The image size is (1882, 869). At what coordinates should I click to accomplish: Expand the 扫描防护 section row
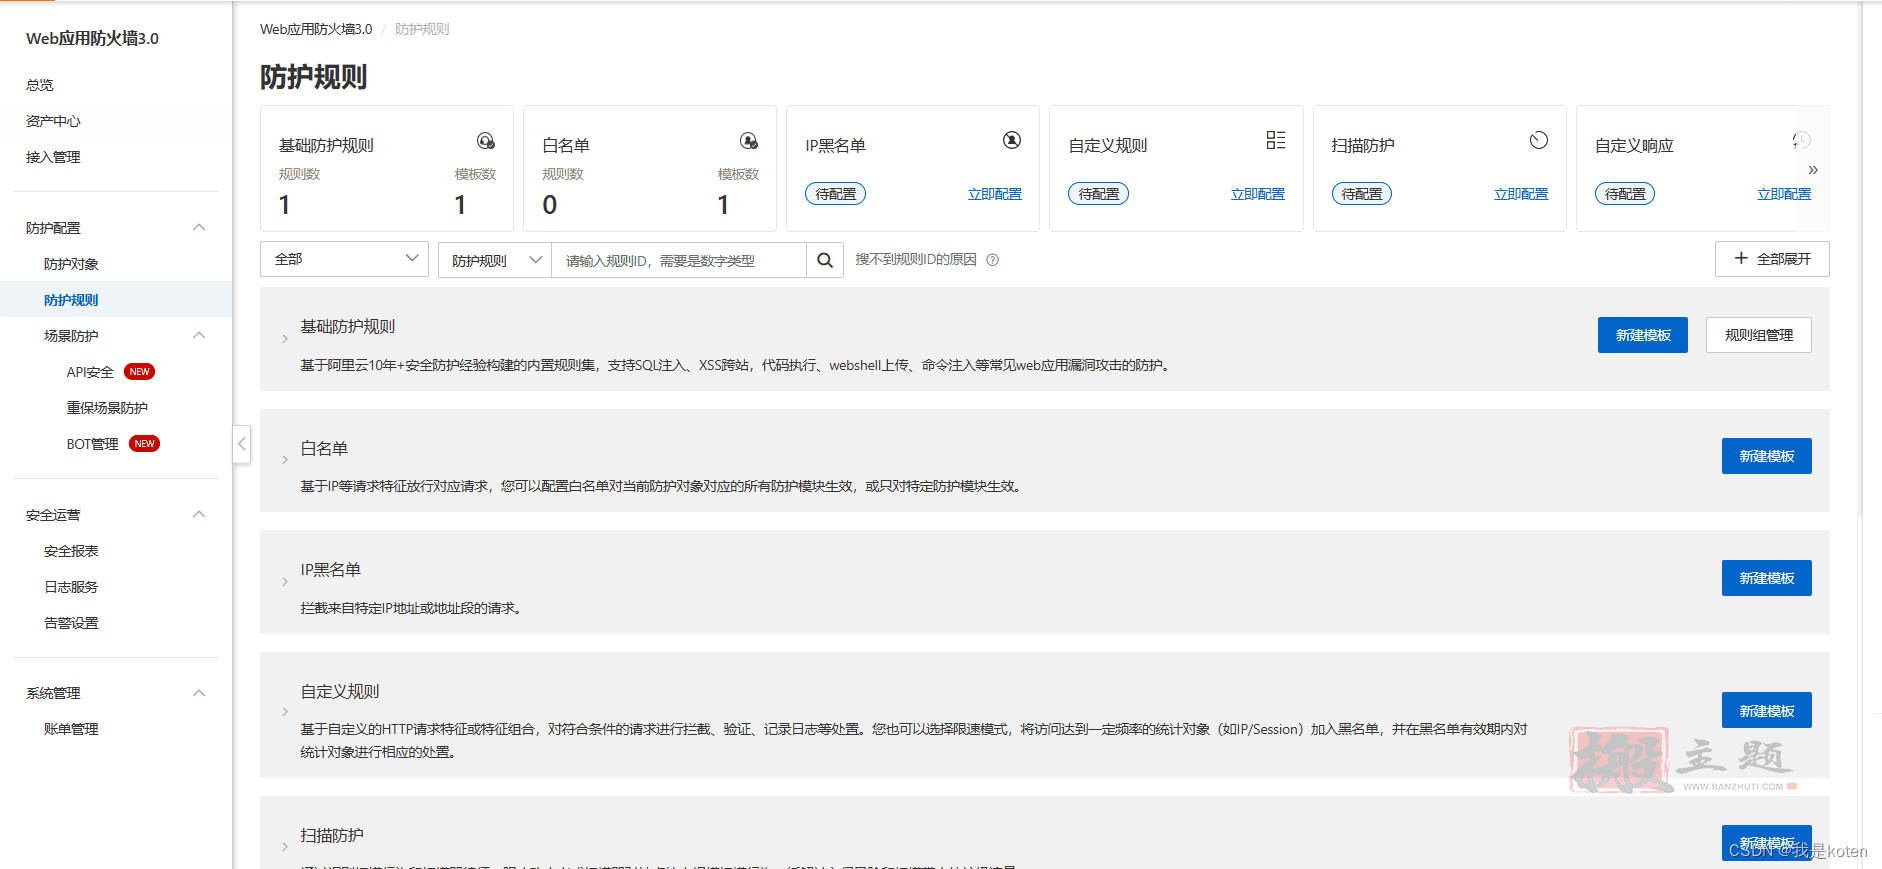tap(285, 847)
